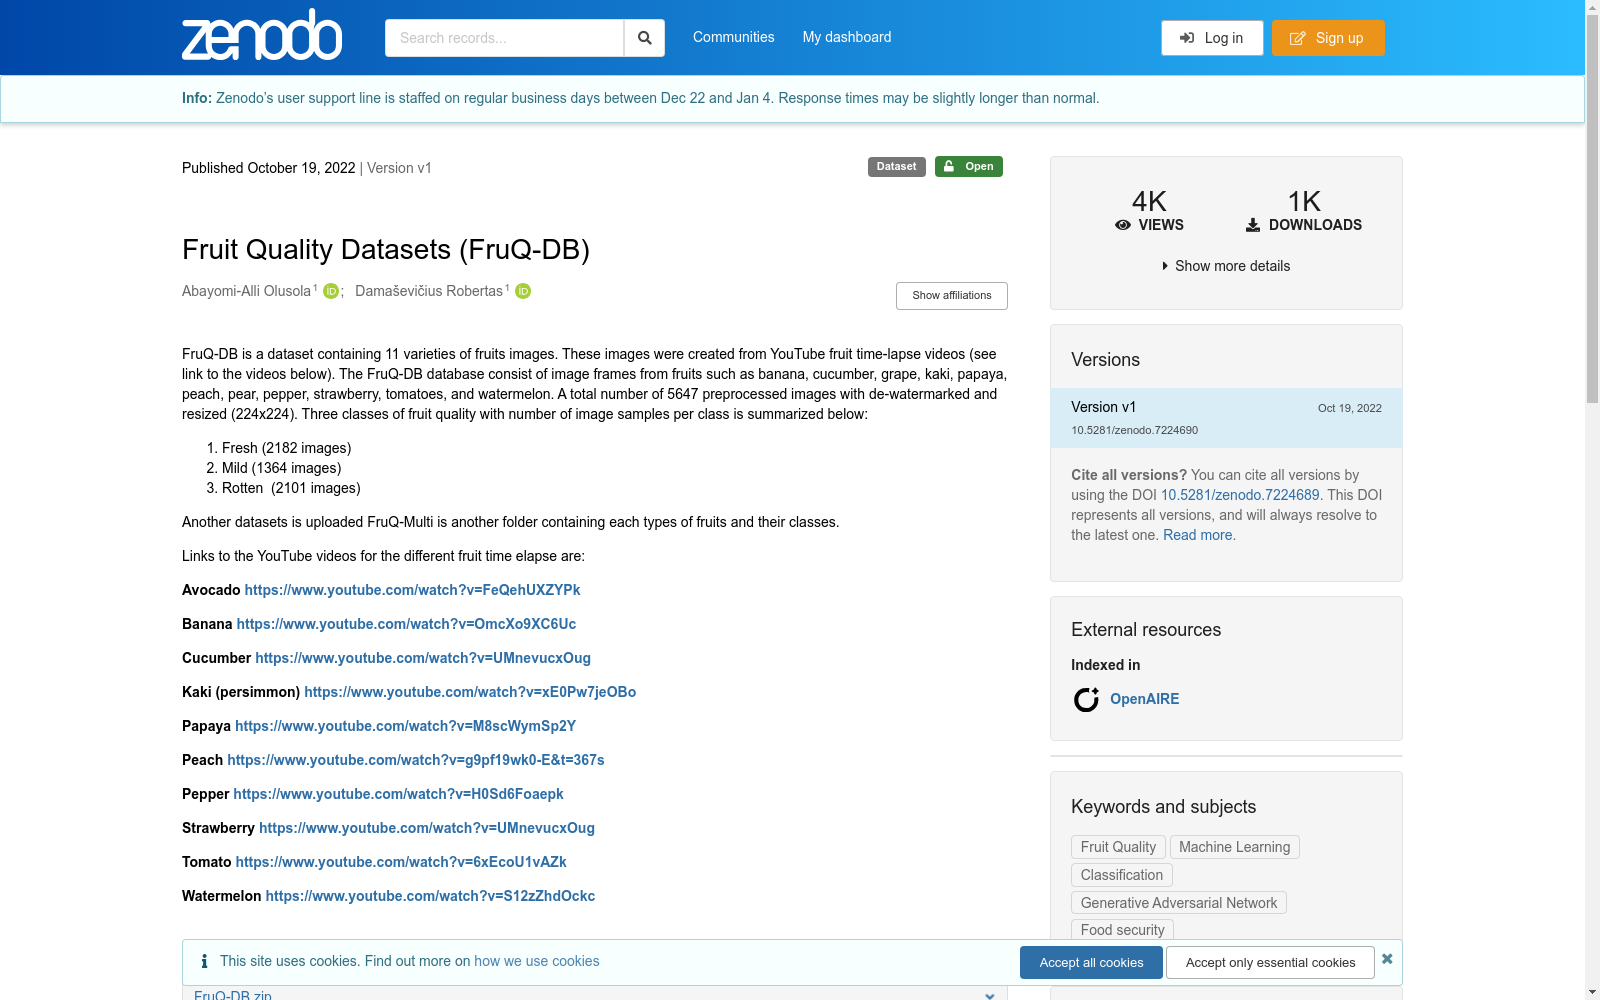This screenshot has width=1600, height=1000.
Task: Expand the FruQ-DB.zip file chevron
Action: 989,995
